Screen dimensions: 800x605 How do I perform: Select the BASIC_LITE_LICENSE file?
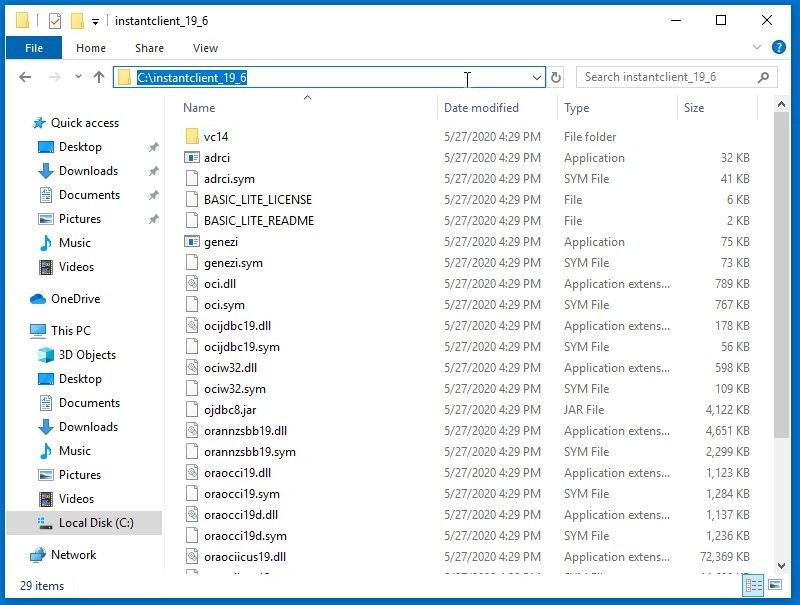tap(258, 200)
